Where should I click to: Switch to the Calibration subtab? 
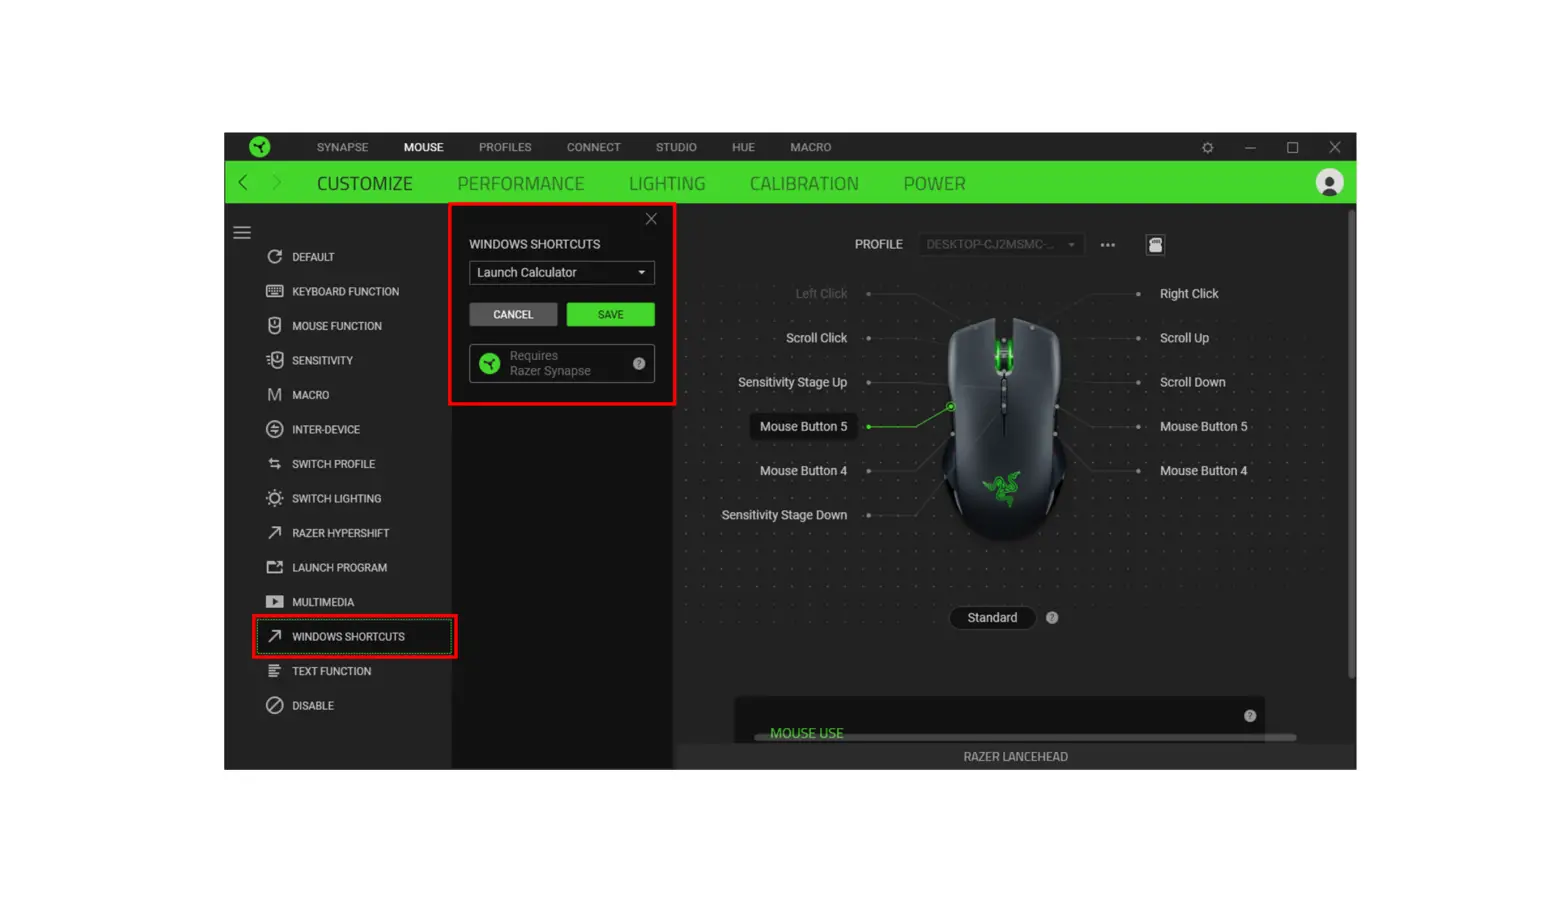pyautogui.click(x=804, y=183)
